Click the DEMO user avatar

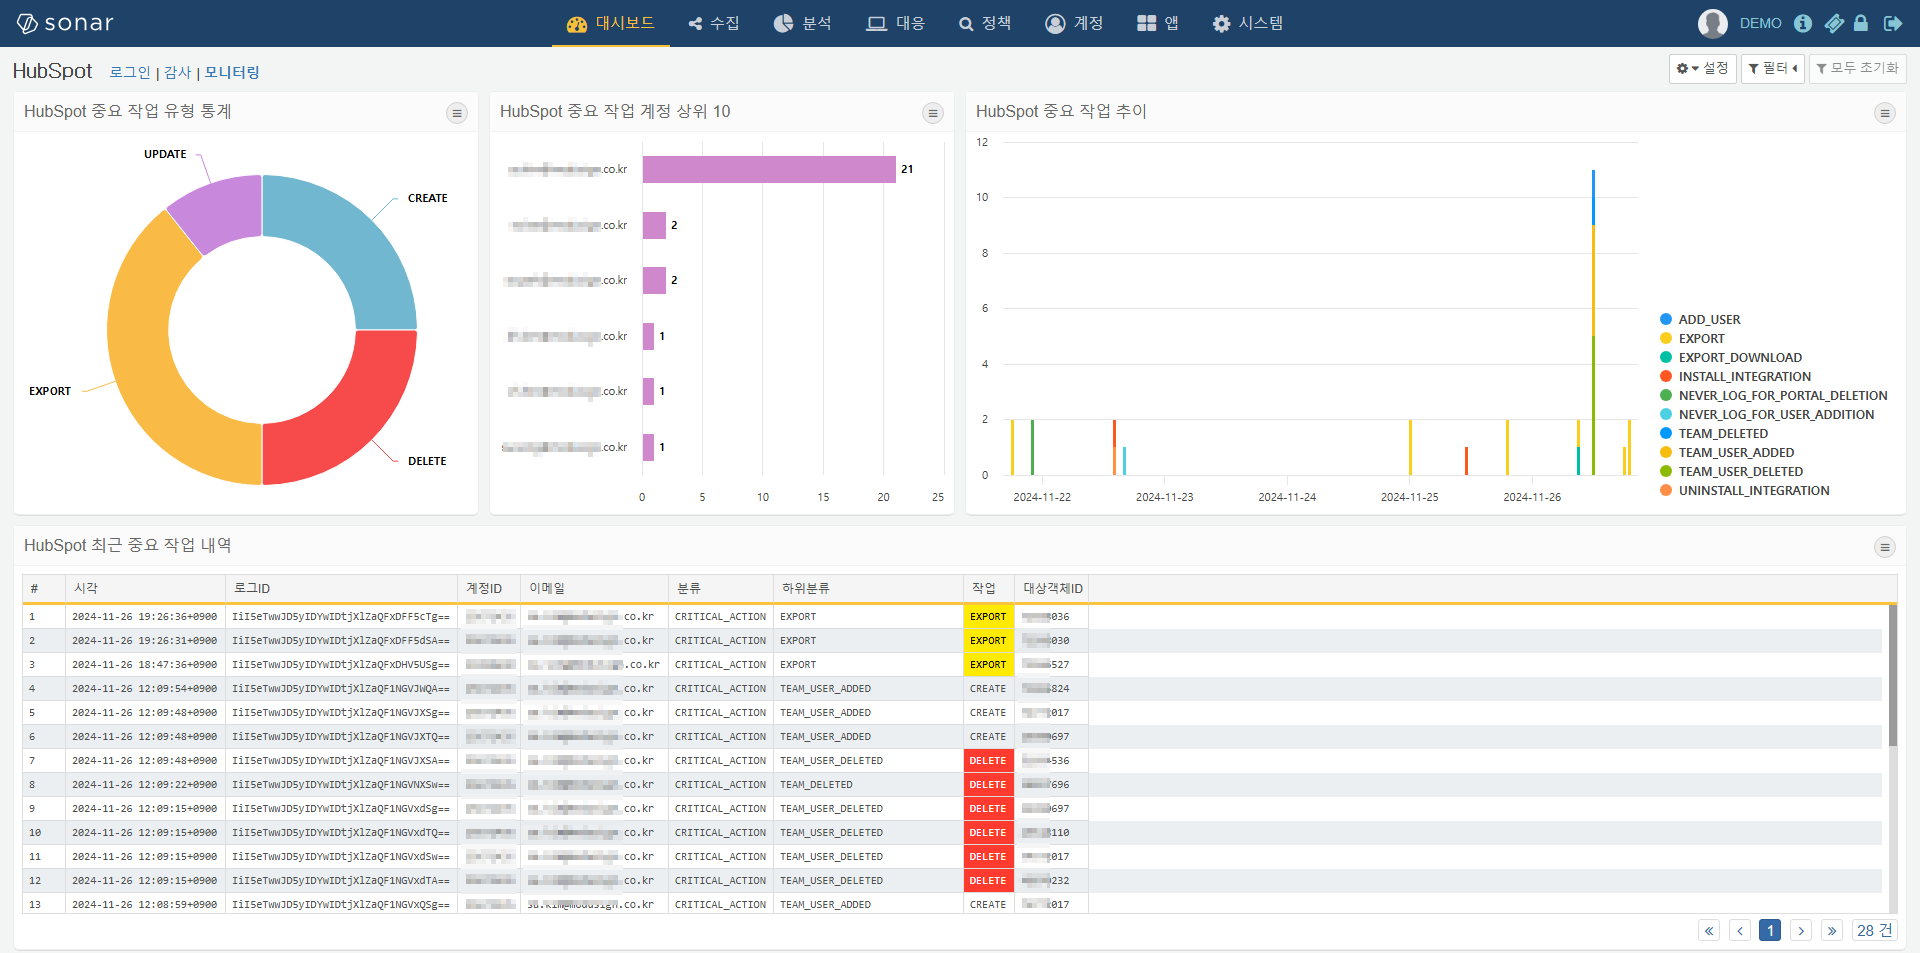coord(1712,23)
